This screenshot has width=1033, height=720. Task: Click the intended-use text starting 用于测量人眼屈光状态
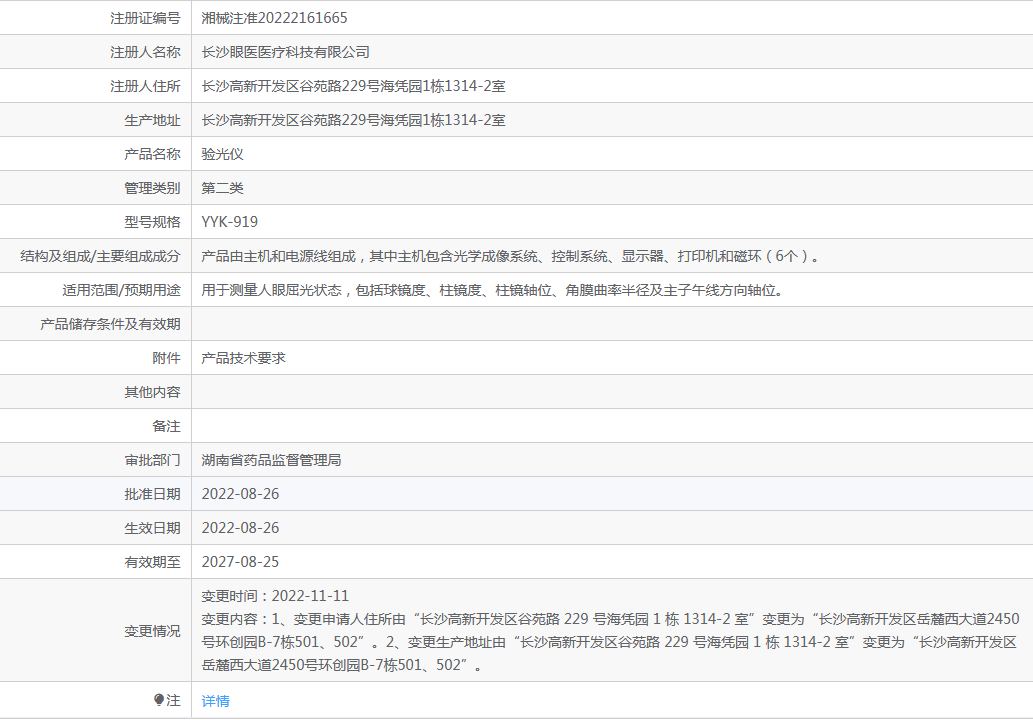[x=492, y=291]
